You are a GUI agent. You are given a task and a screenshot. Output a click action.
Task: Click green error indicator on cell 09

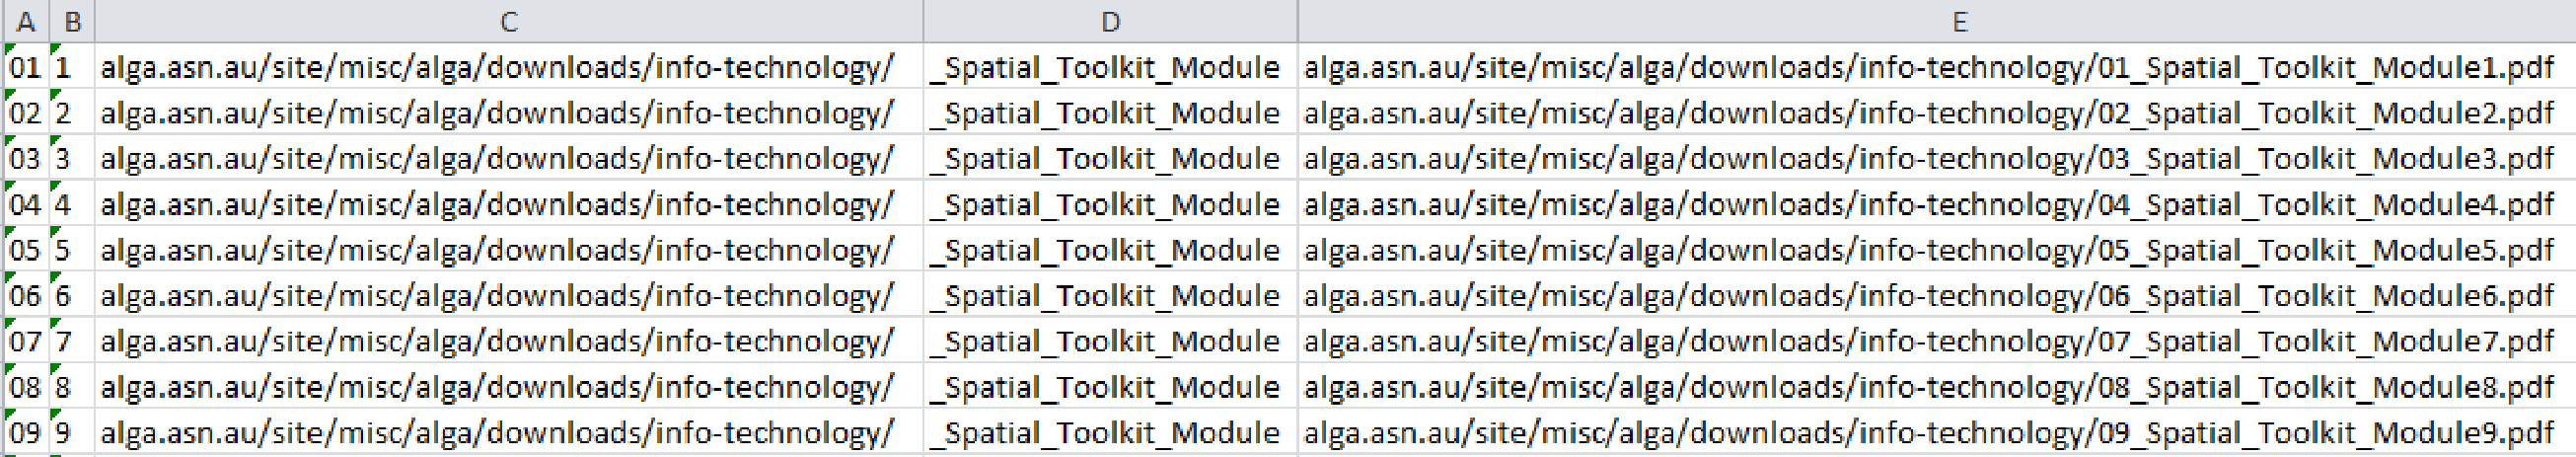pos(9,414)
